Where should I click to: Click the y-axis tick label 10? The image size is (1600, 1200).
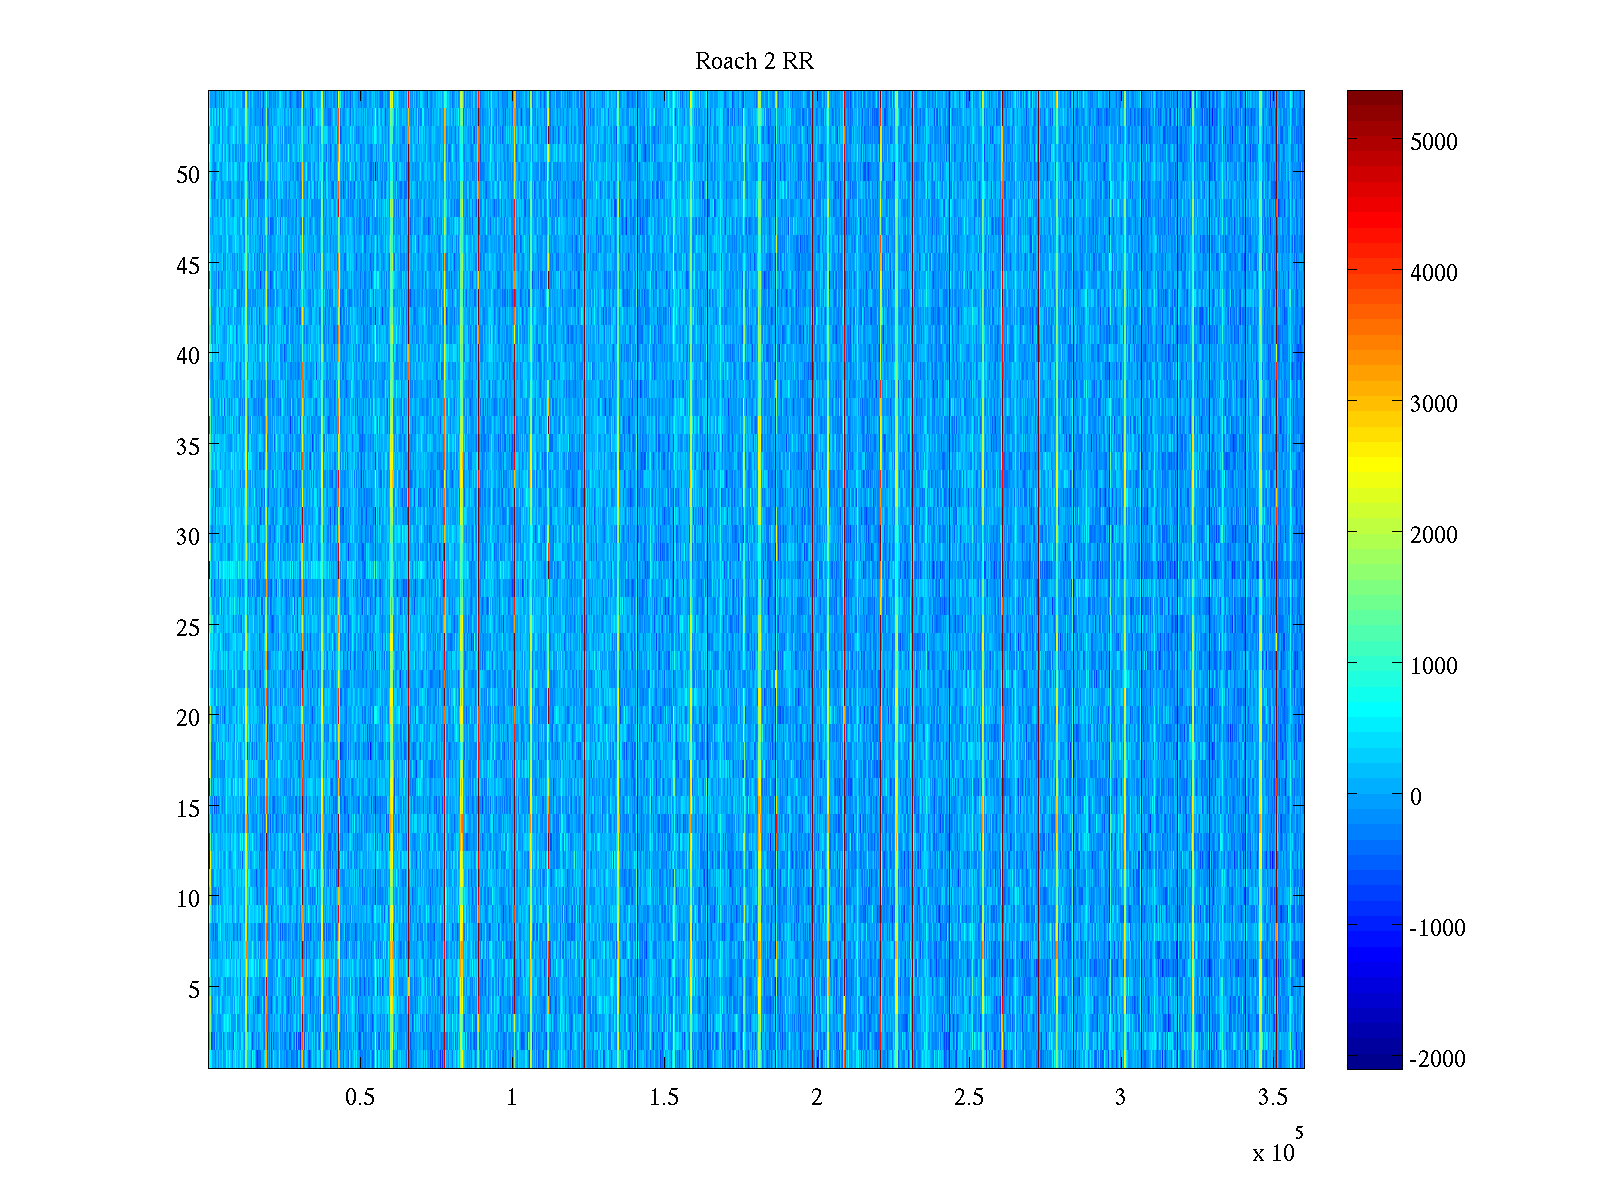click(x=188, y=899)
